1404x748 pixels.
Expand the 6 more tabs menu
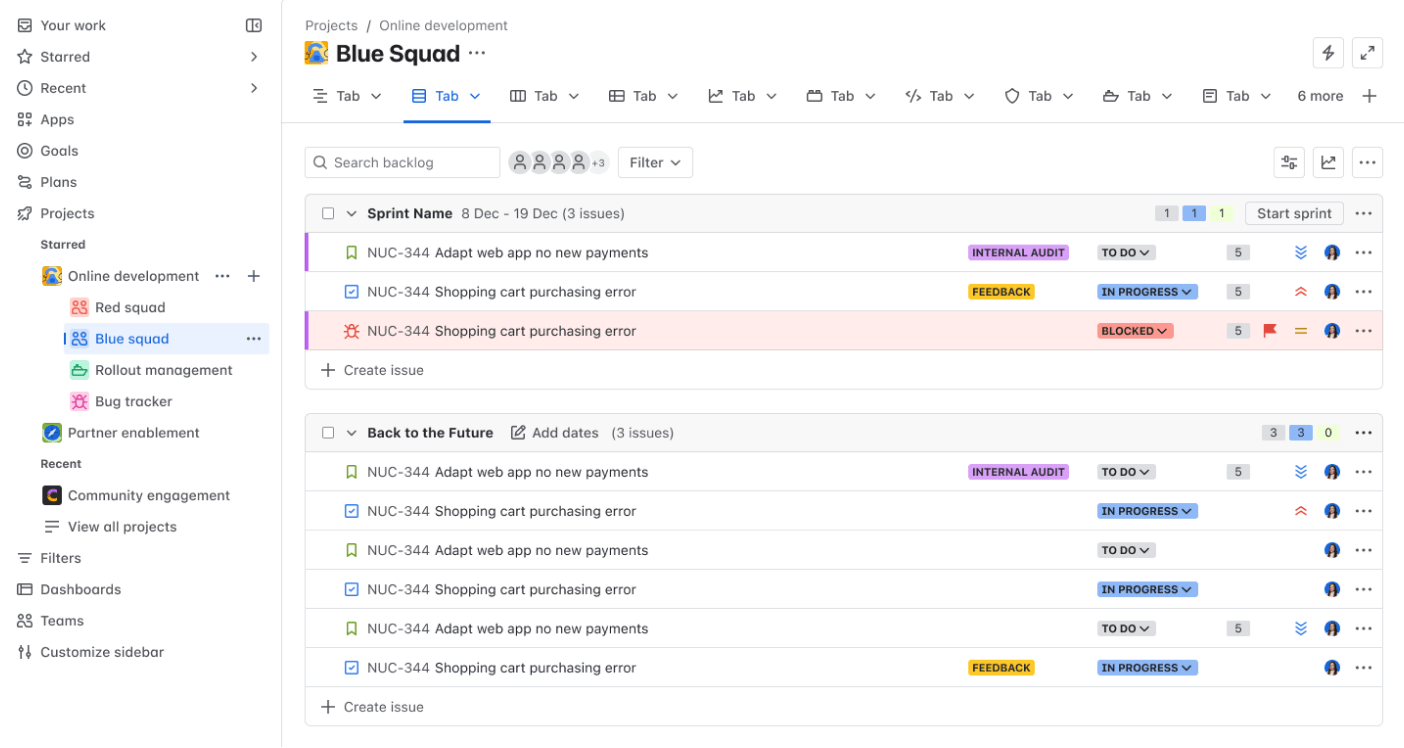point(1320,95)
